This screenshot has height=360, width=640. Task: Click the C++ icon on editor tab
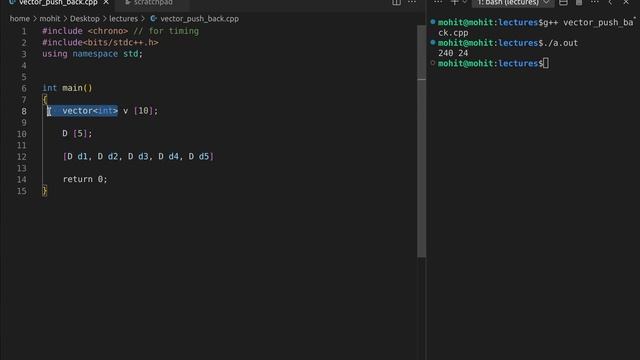pos(12,2)
